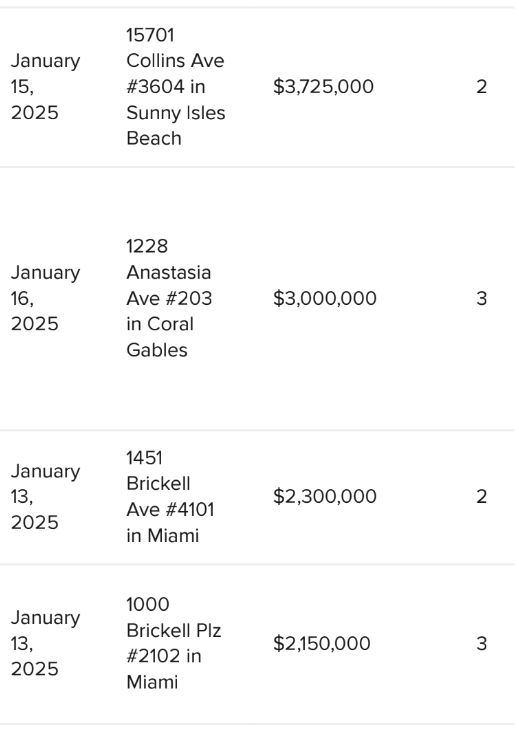The height and width of the screenshot is (730, 519).
Task: Select the 15701 Collins Ave #3604 address
Action: click(x=175, y=87)
